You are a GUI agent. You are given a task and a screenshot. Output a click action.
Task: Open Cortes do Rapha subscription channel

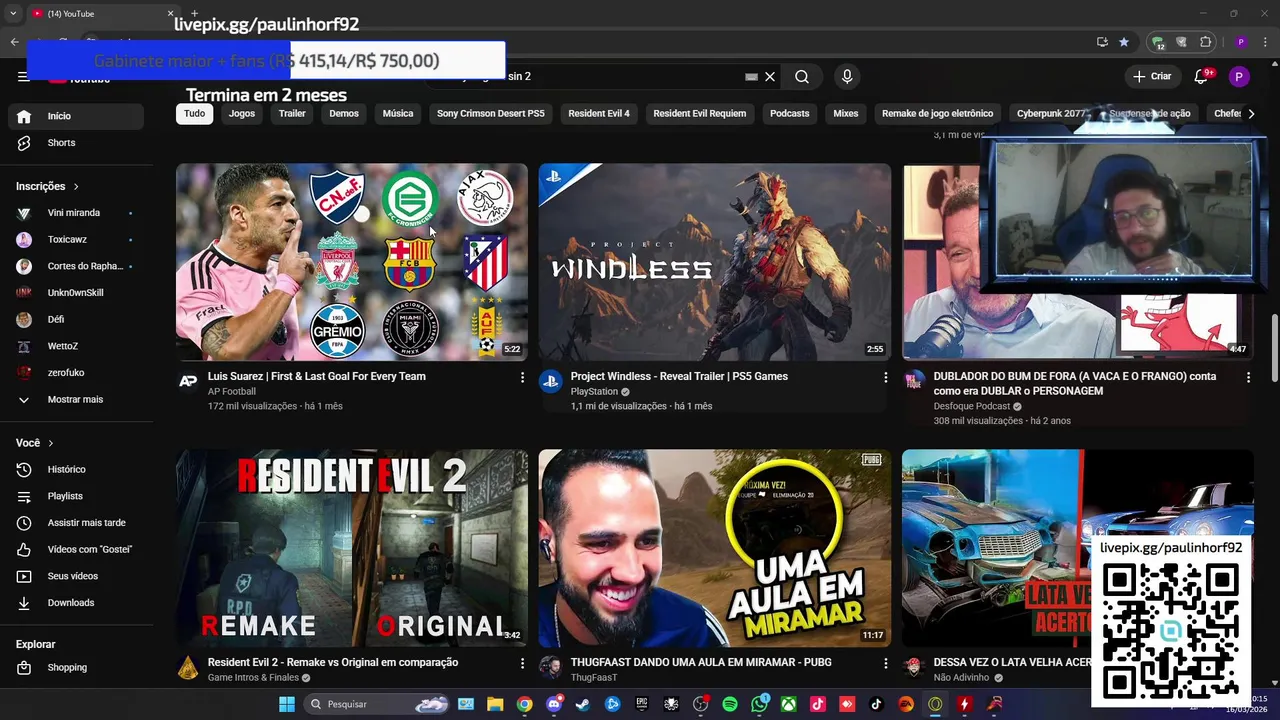pyautogui.click(x=76, y=266)
